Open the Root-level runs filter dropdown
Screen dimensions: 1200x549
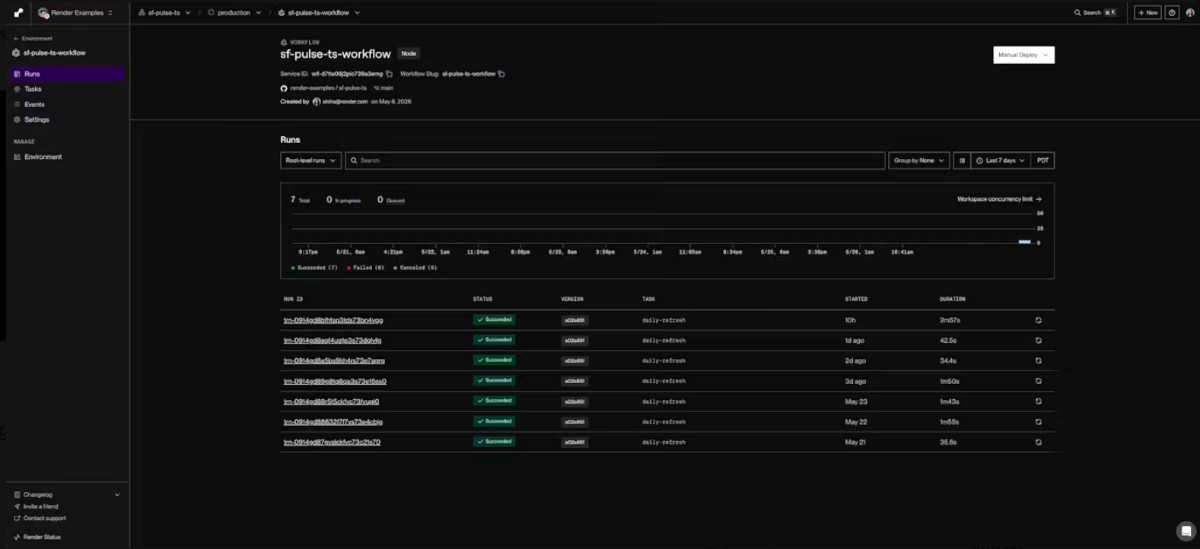click(311, 160)
